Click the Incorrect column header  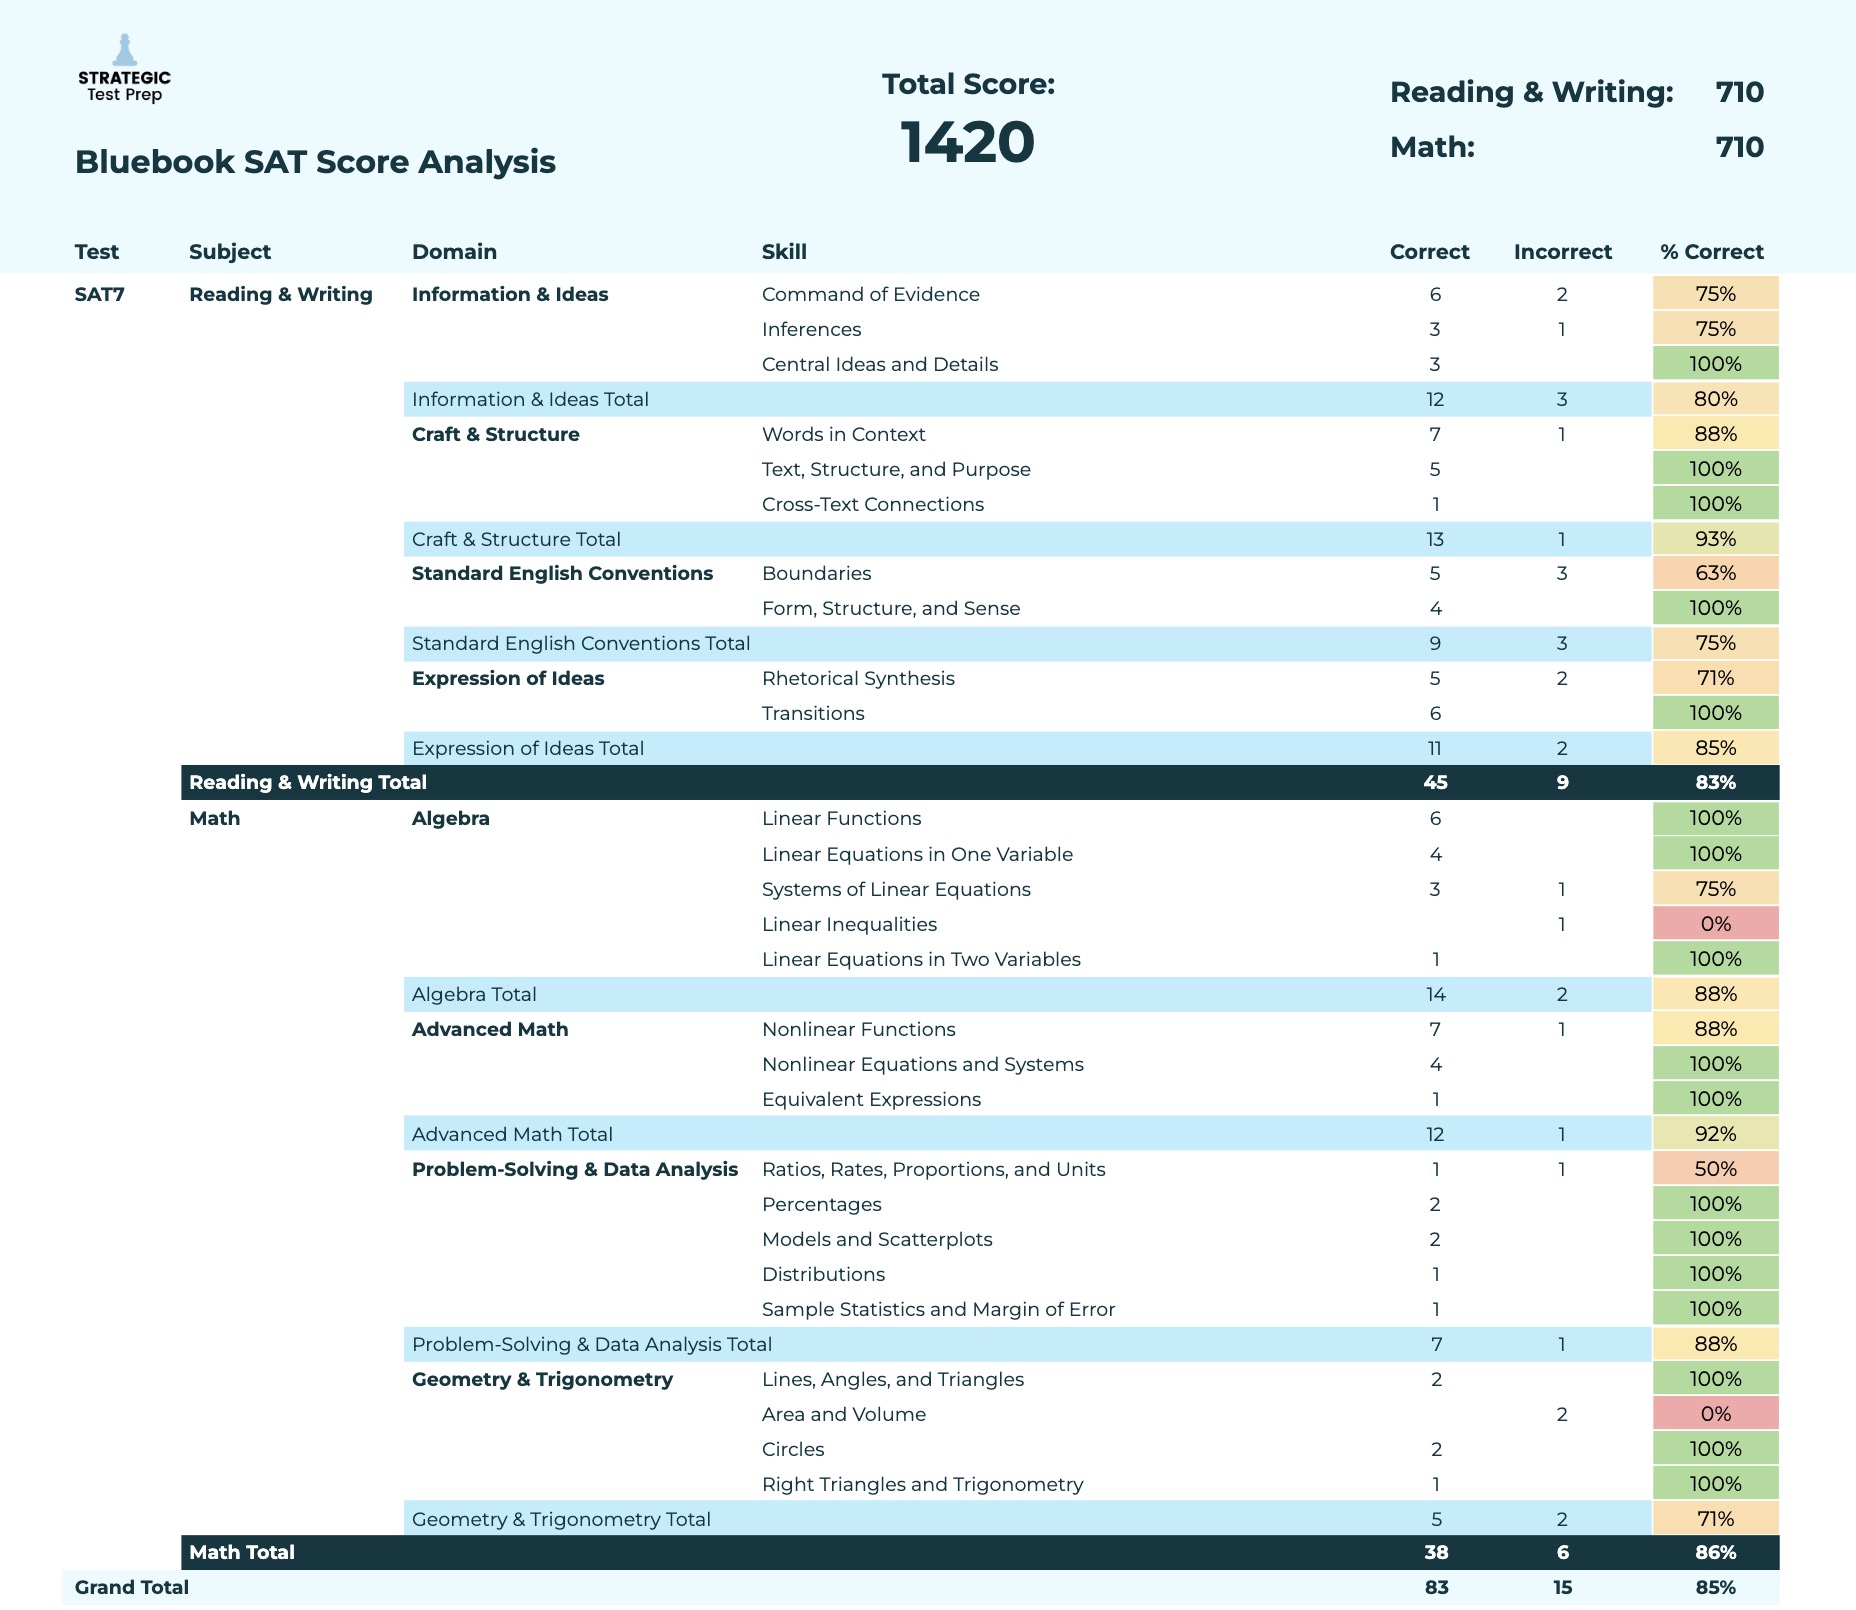[1563, 252]
